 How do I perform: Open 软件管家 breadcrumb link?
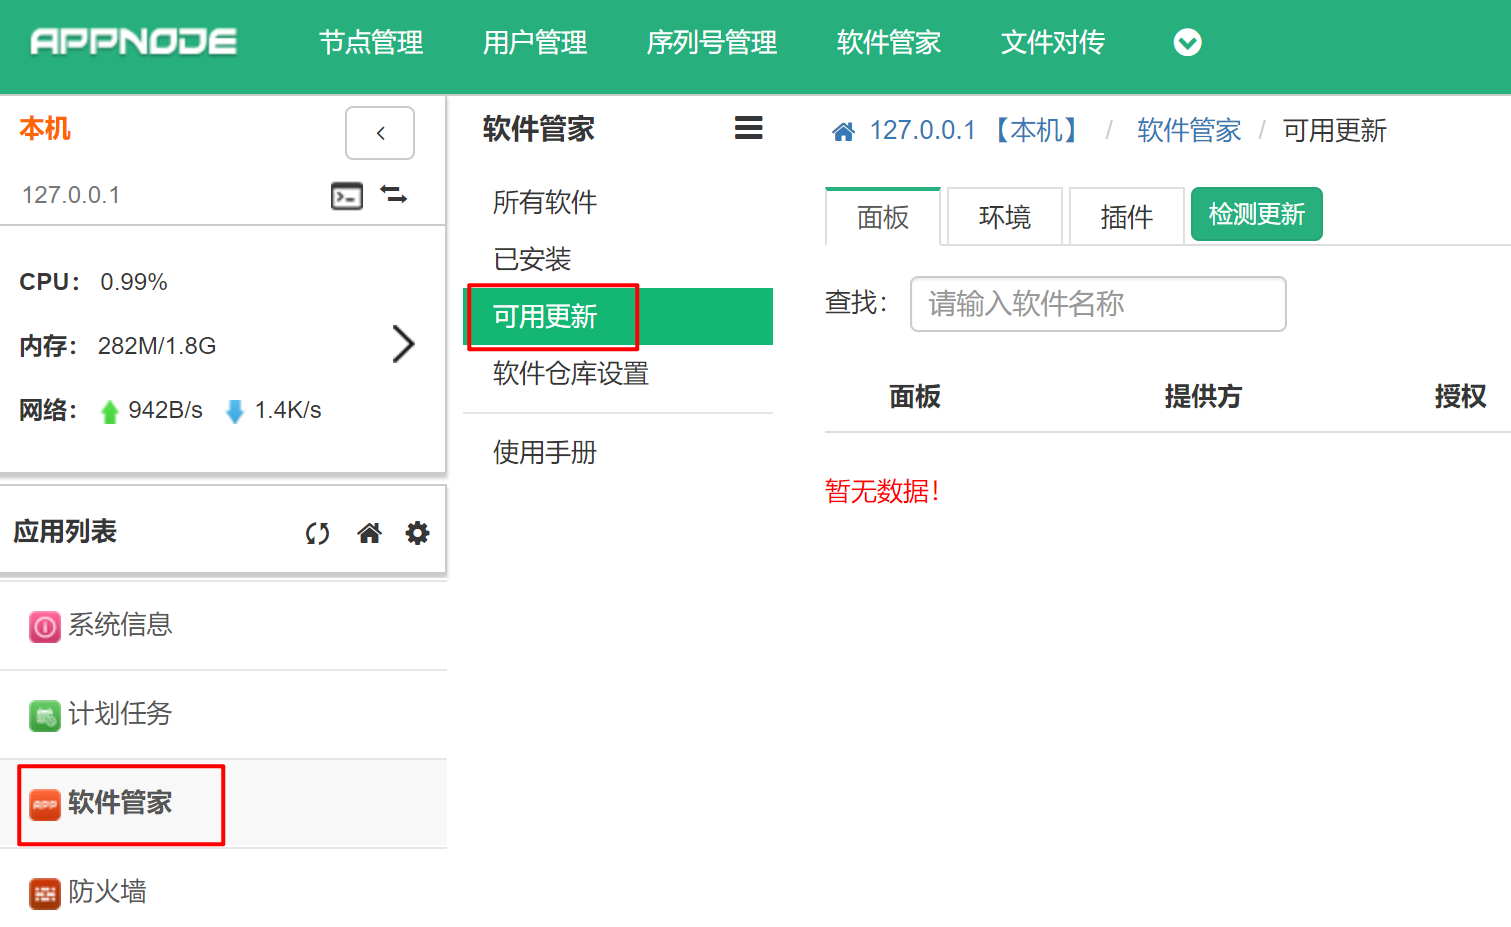[x=1188, y=131]
